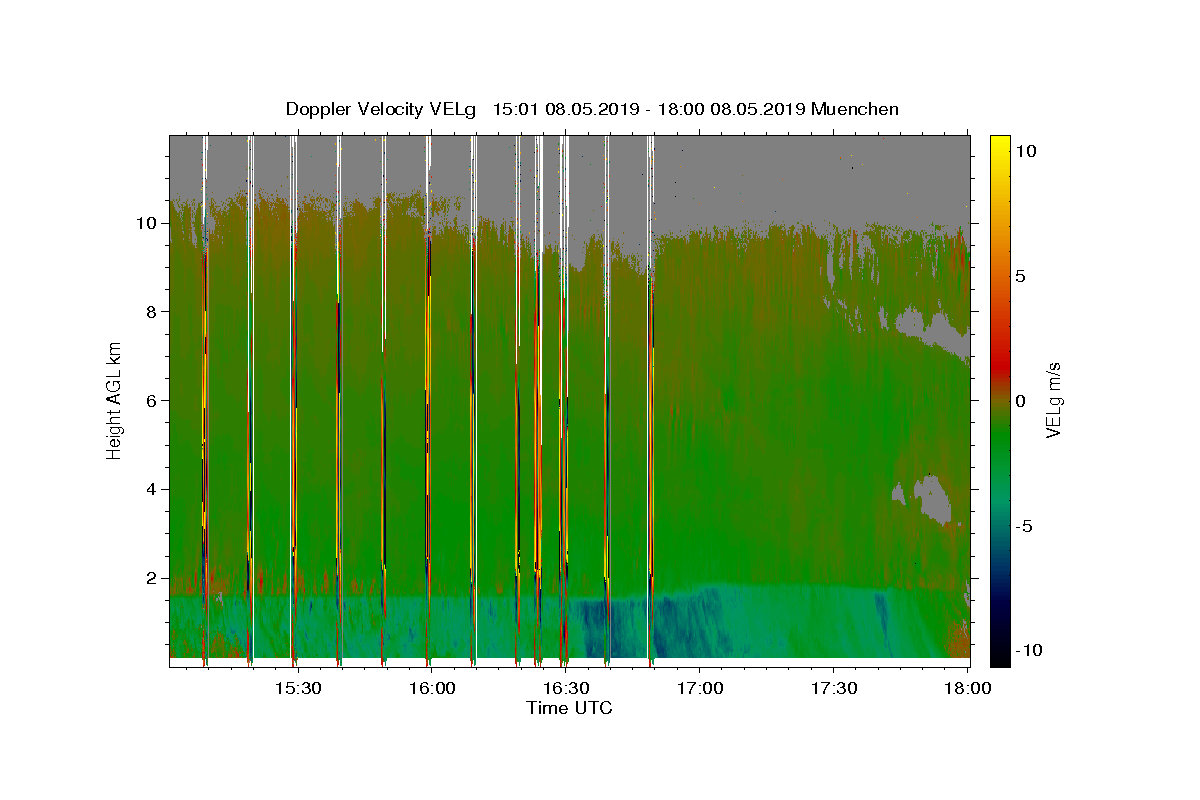
Task: Click the colorbar tick label 5
Action: click(x=1021, y=276)
